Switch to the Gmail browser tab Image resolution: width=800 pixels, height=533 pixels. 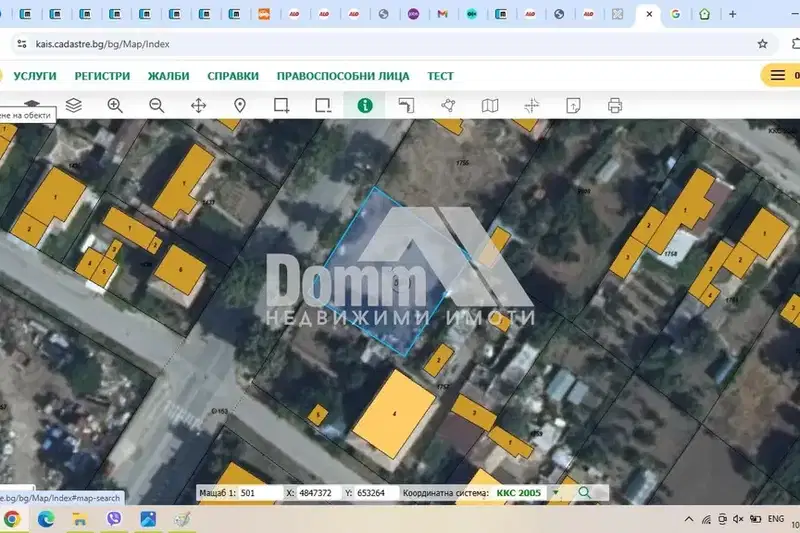(x=442, y=14)
